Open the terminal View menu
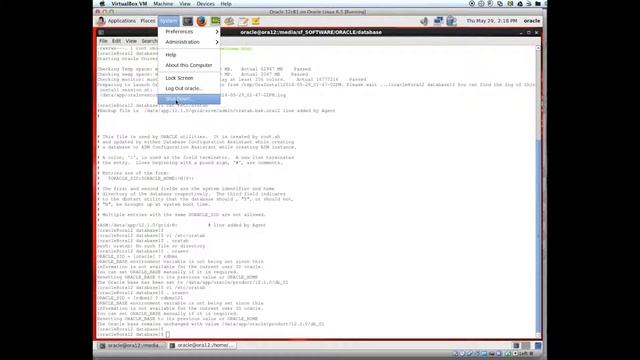The height and width of the screenshot is (360, 640). 131,41
